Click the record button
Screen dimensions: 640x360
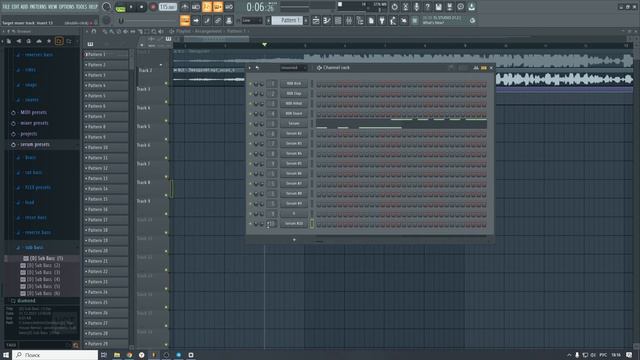tap(153, 7)
